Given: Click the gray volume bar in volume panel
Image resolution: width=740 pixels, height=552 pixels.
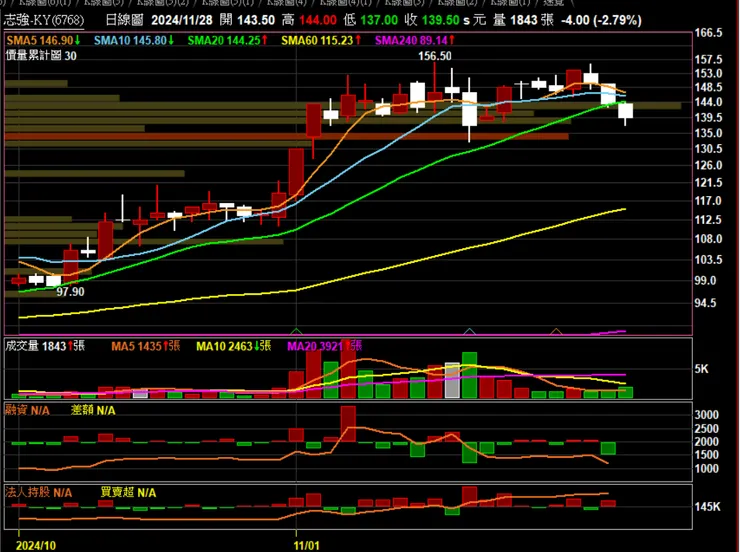Looking at the screenshot, I should point(452,380).
